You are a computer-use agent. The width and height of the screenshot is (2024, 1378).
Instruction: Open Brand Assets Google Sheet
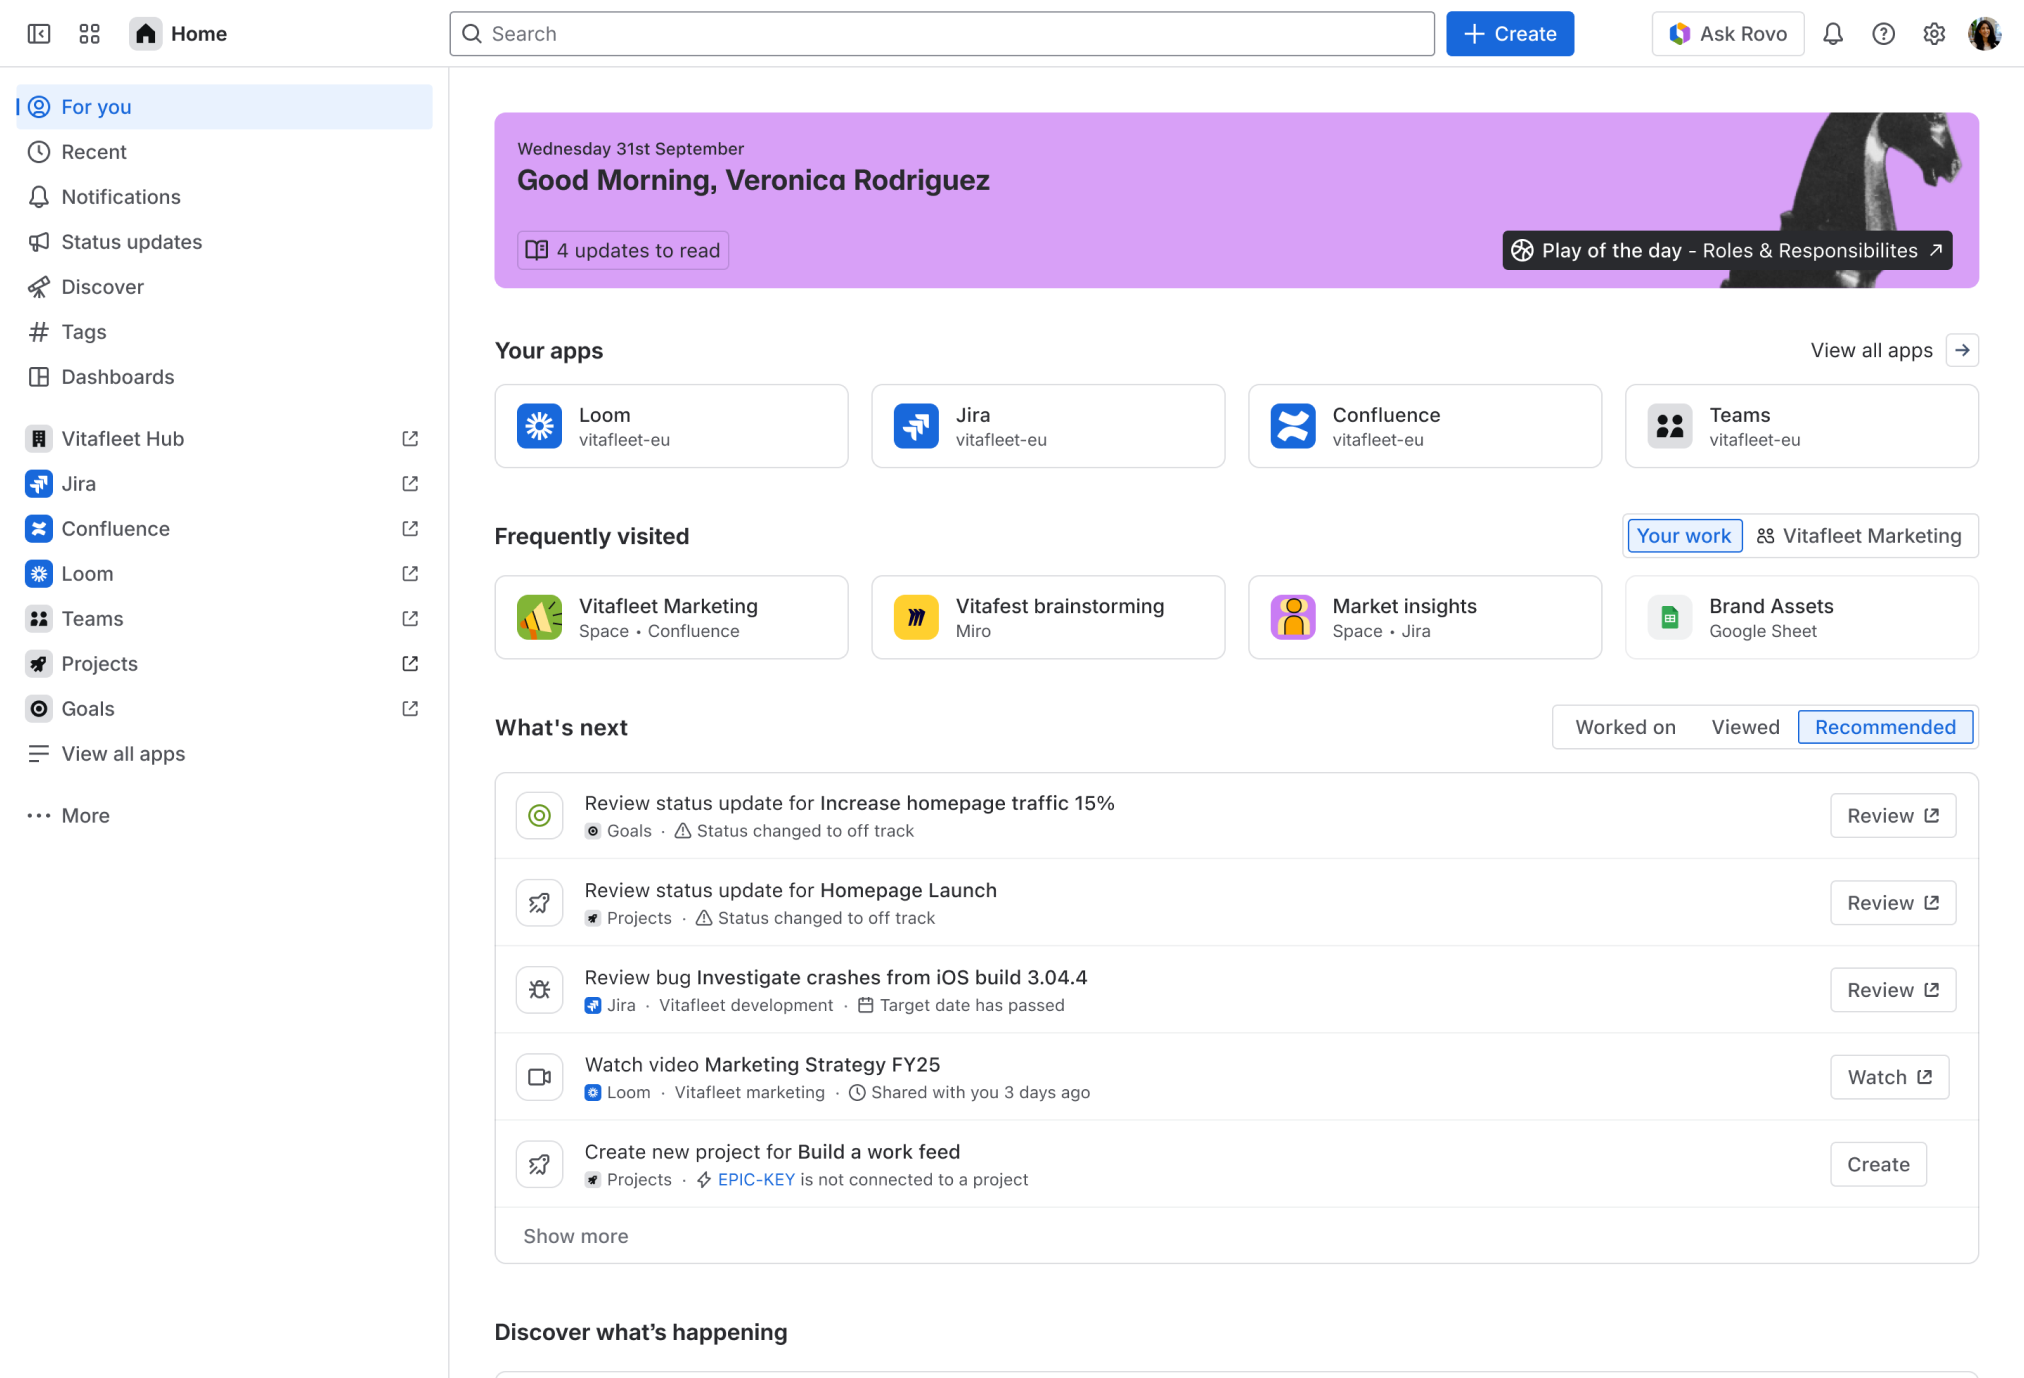(1801, 617)
